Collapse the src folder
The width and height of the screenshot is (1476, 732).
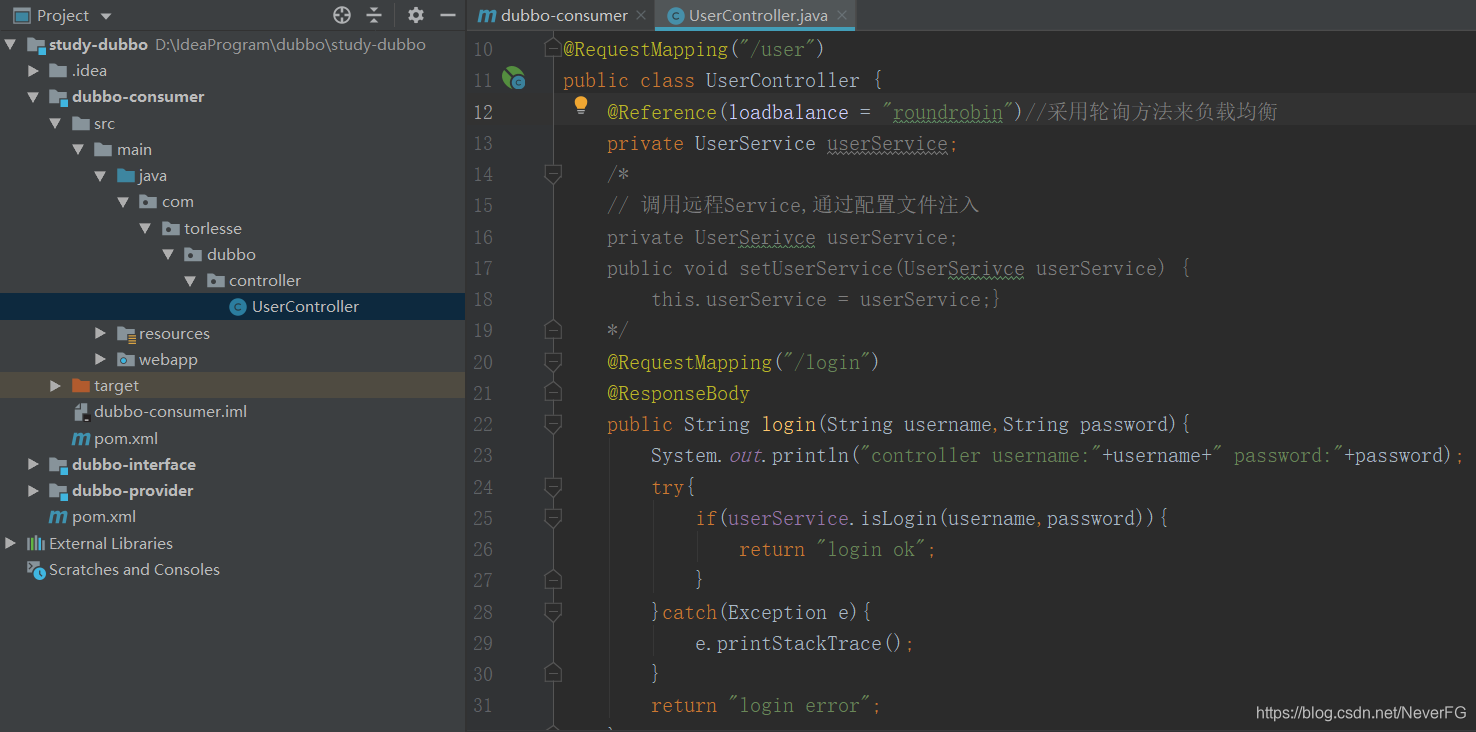56,123
